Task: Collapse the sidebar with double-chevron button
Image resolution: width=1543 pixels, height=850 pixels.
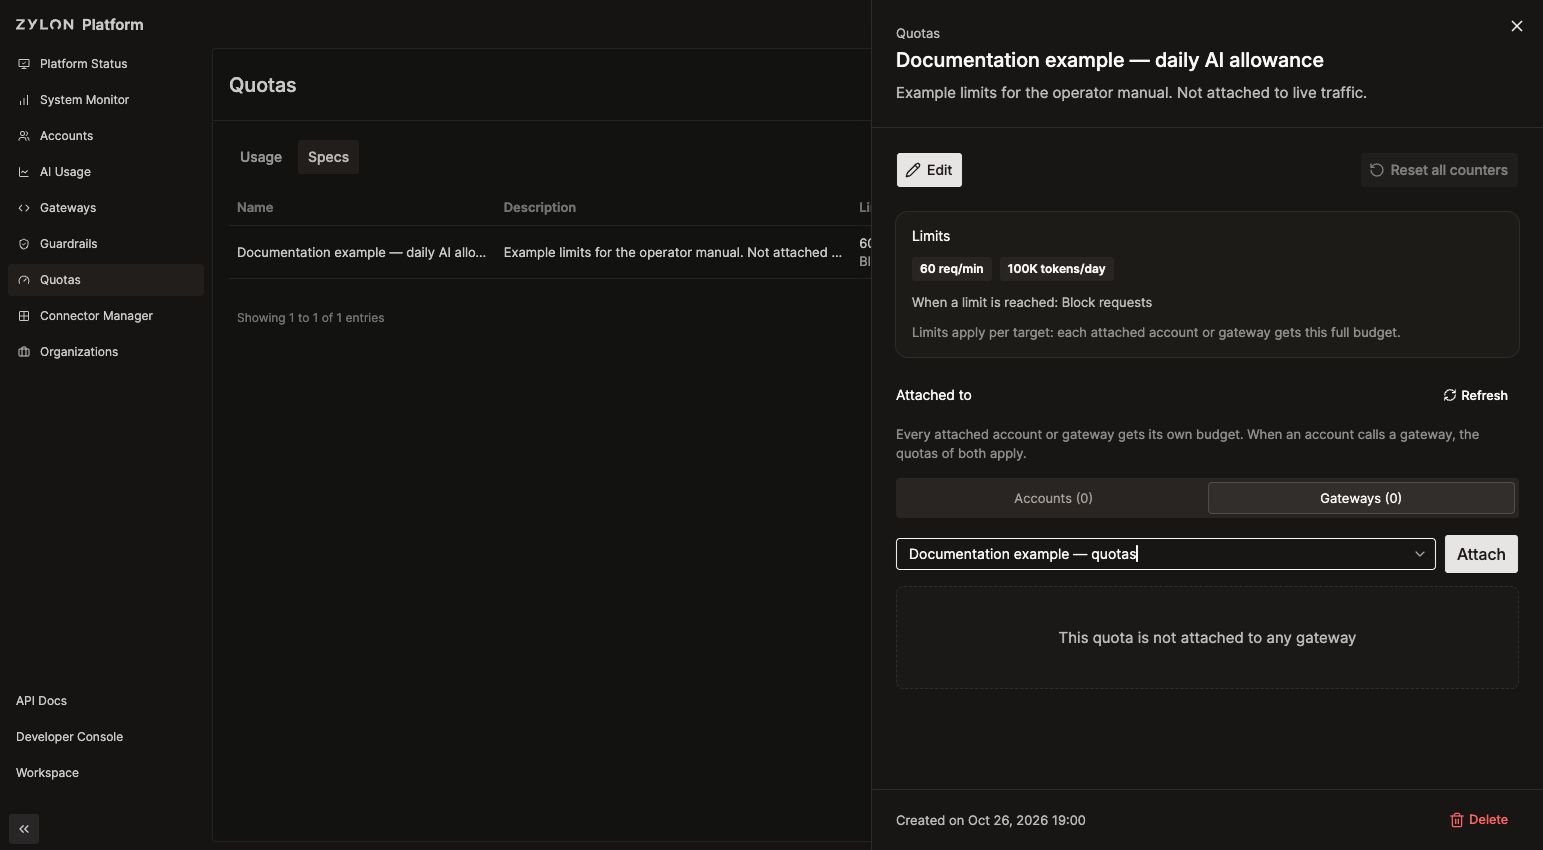Action: pyautogui.click(x=24, y=829)
